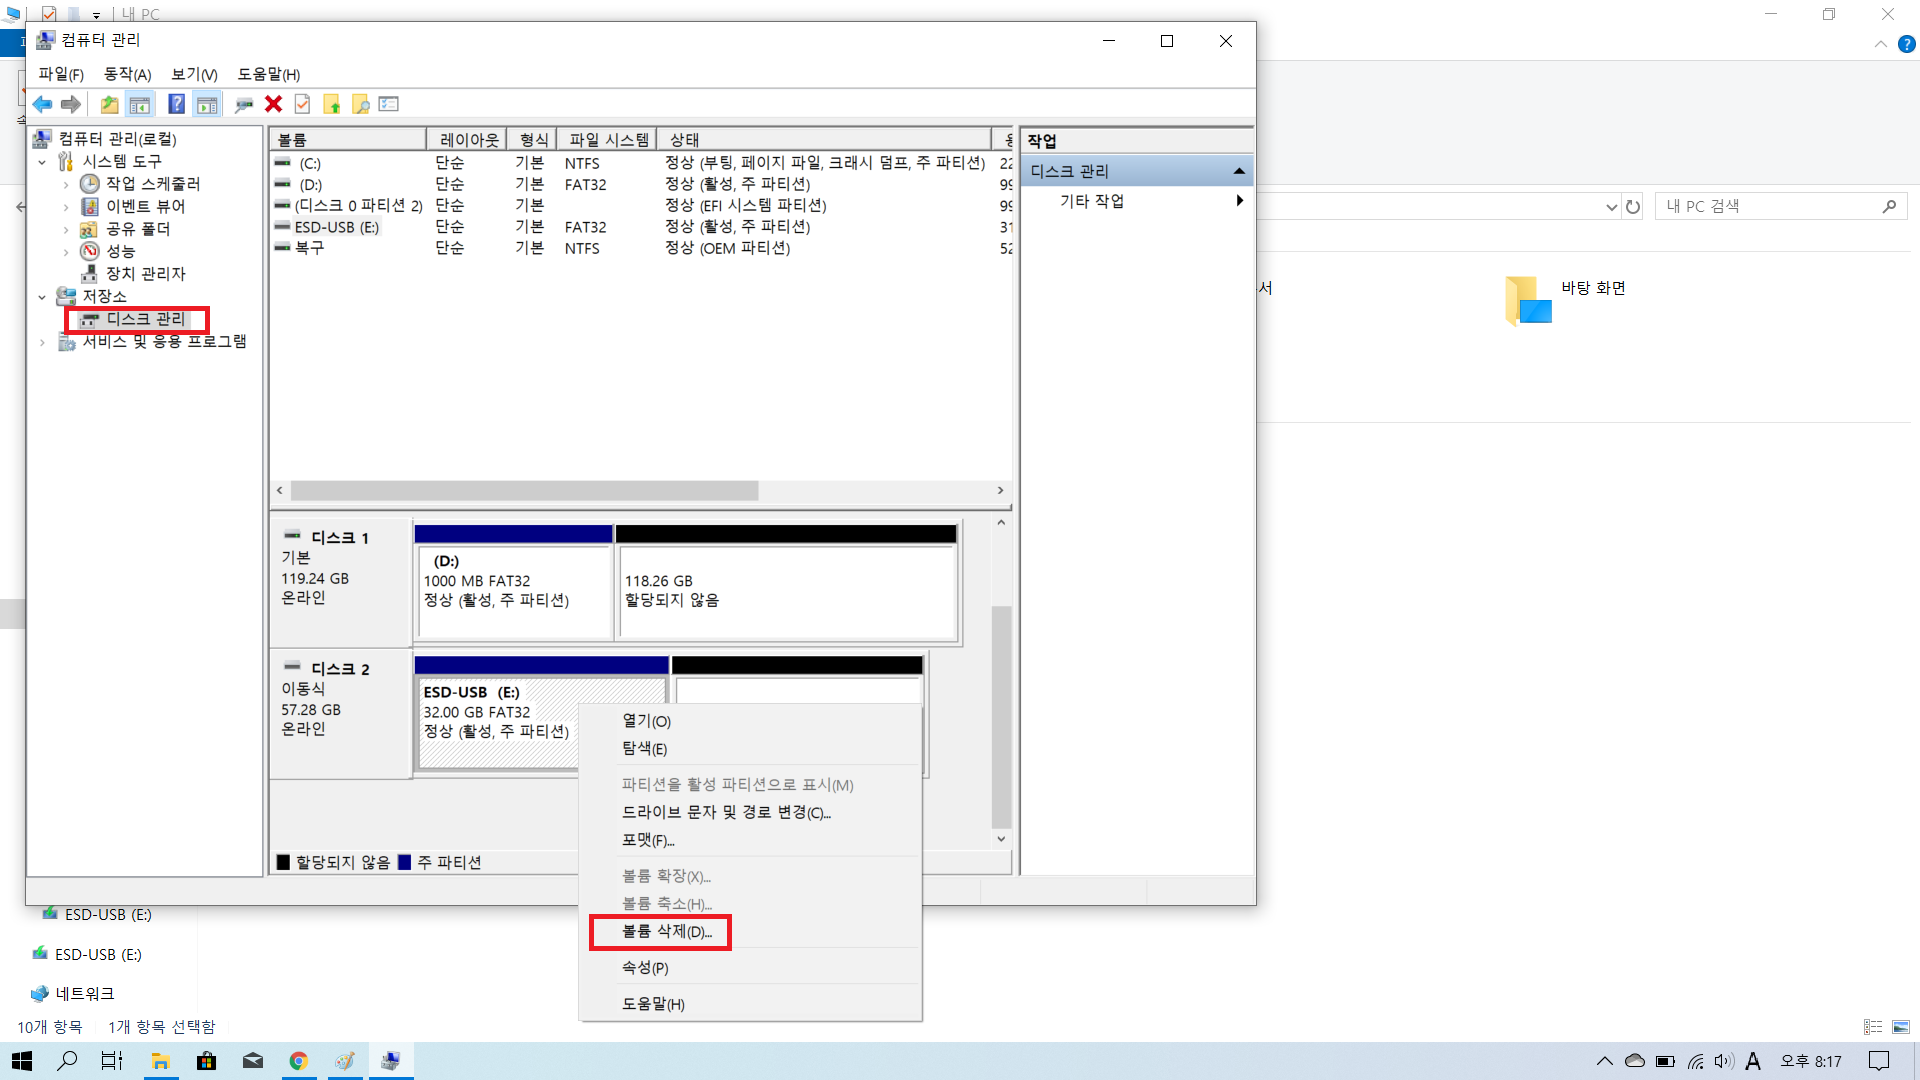Open Chrome from the taskbar

click(298, 1061)
